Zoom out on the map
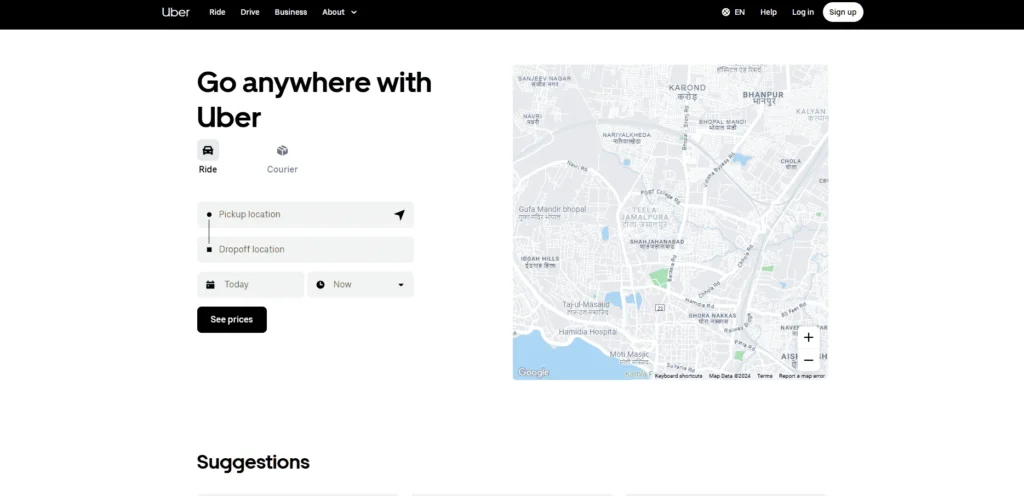 pyautogui.click(x=808, y=360)
